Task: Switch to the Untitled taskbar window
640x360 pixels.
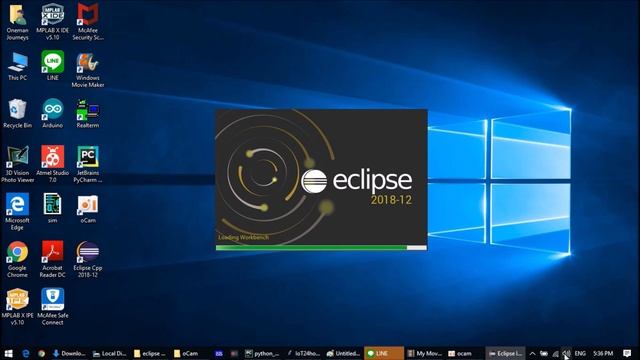Action: (x=343, y=353)
